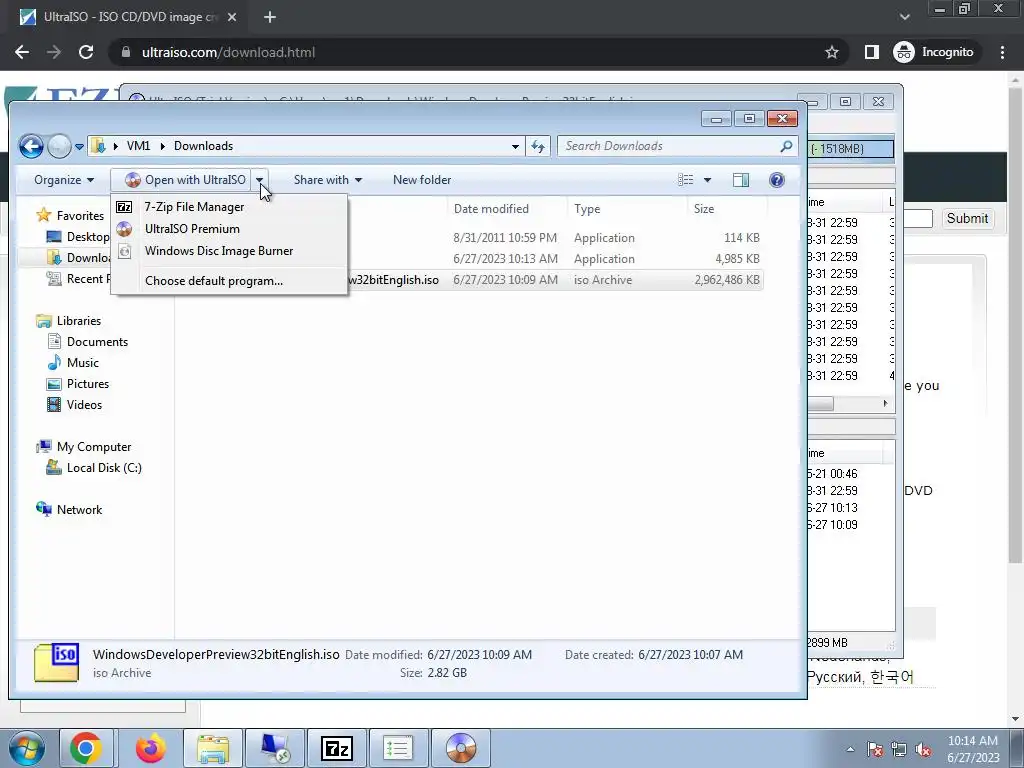The width and height of the screenshot is (1024, 768).
Task: Refresh the Downloads folder view
Action: (537, 147)
